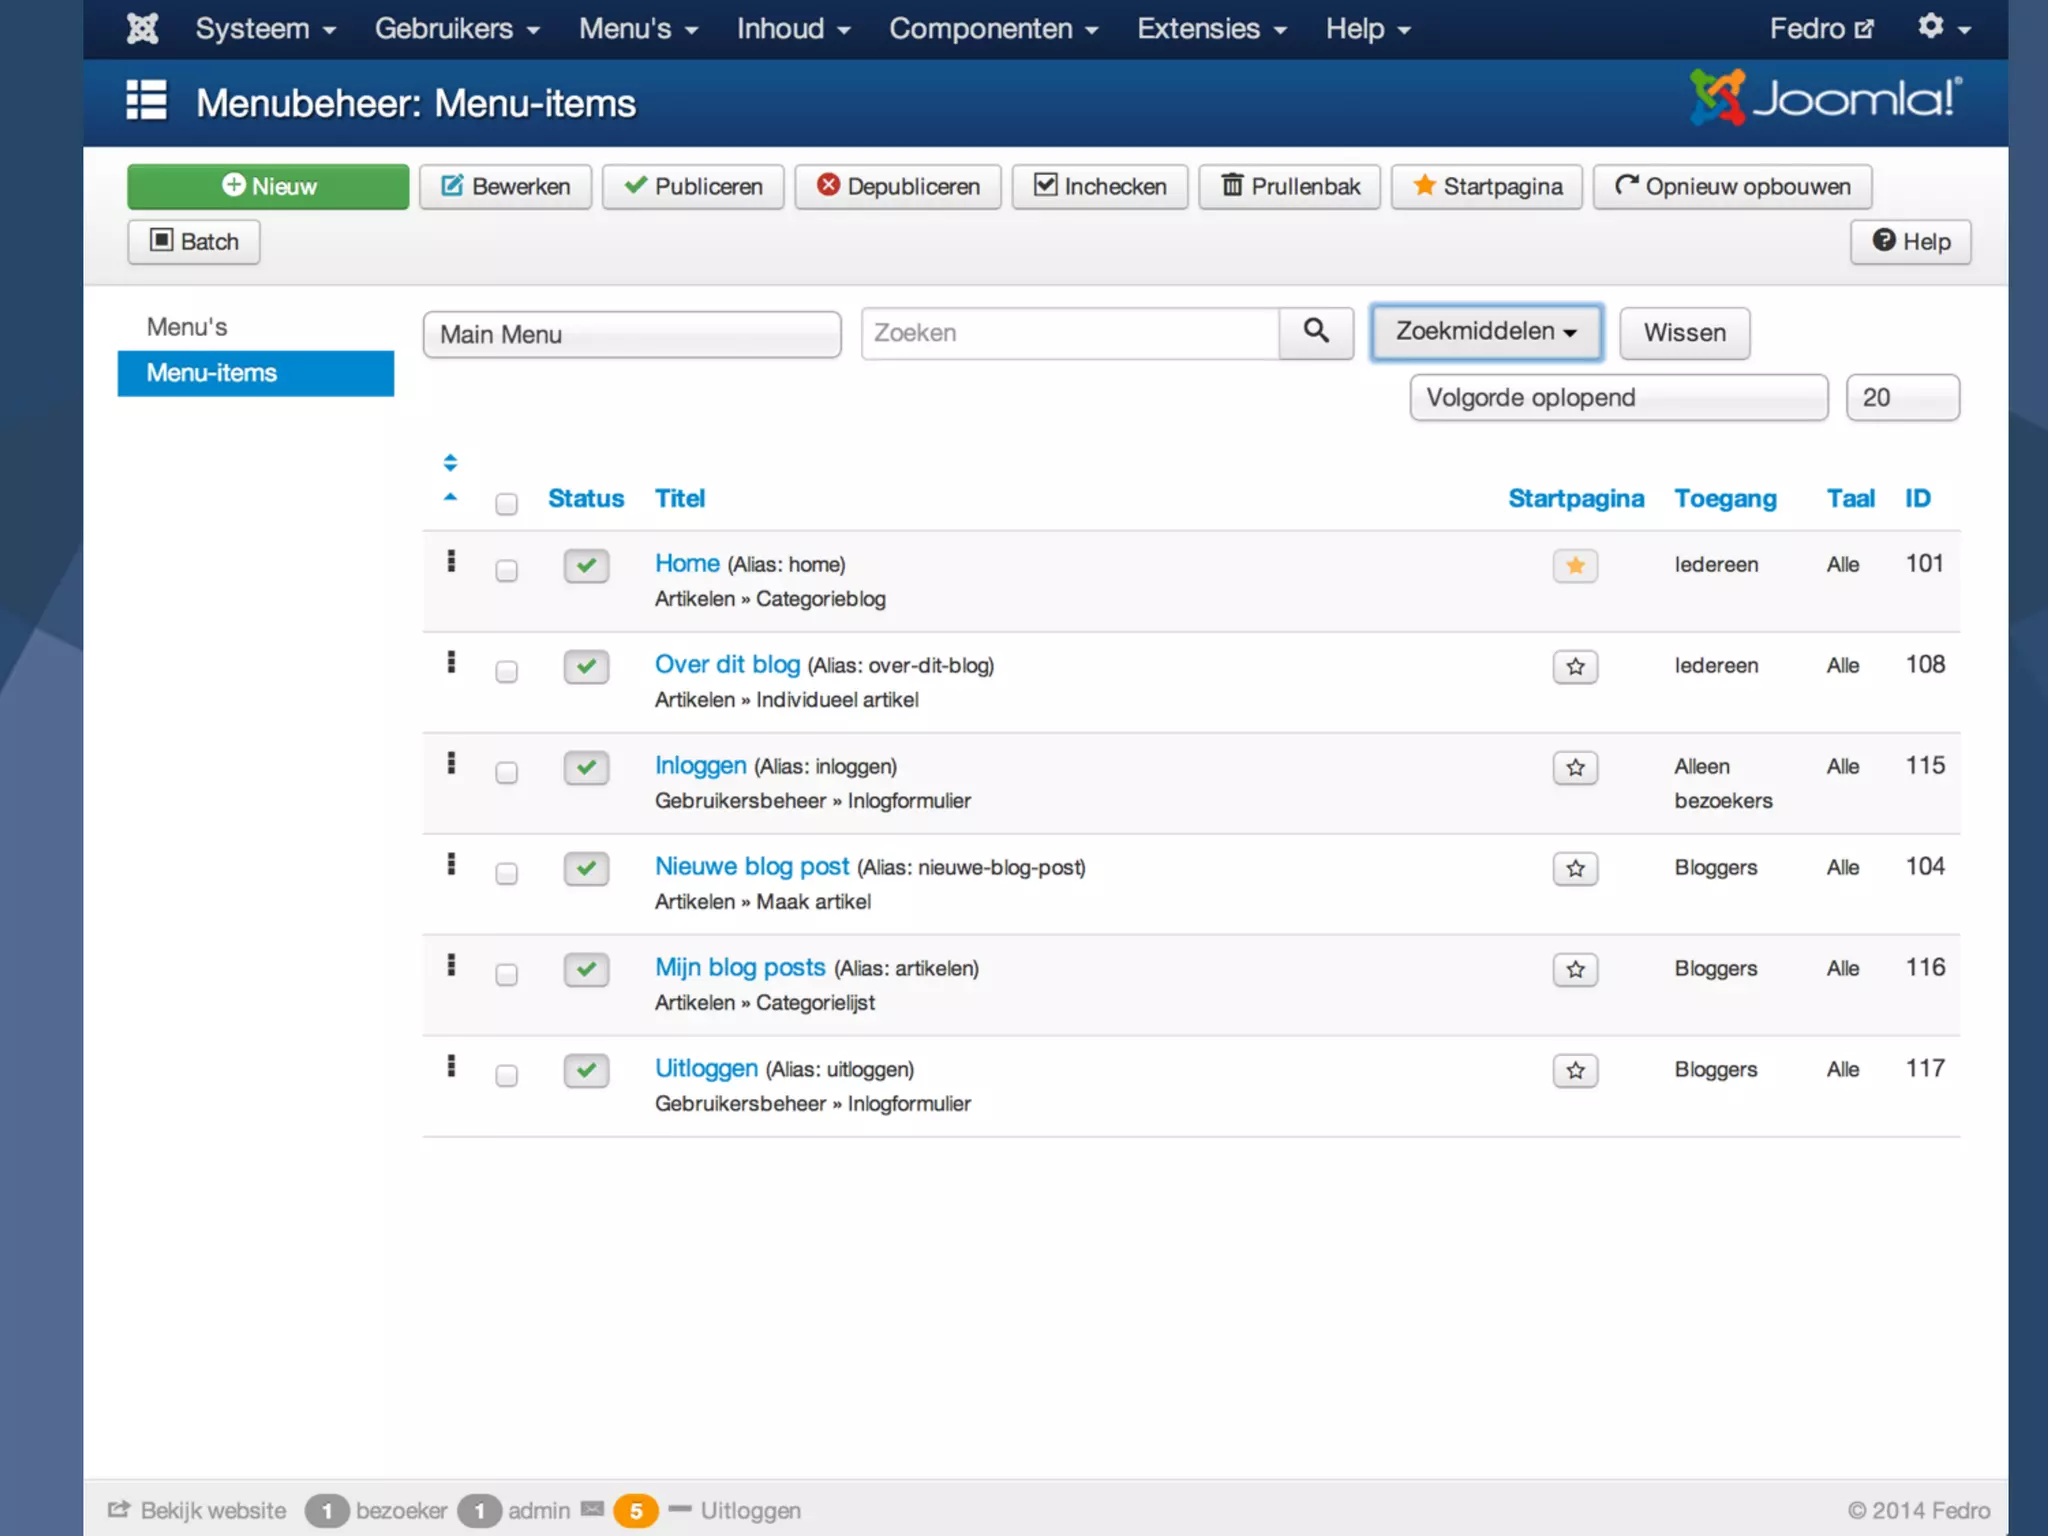The height and width of the screenshot is (1536, 2048).
Task: Tick checkbox for Nieuwe blog post
Action: [x=506, y=873]
